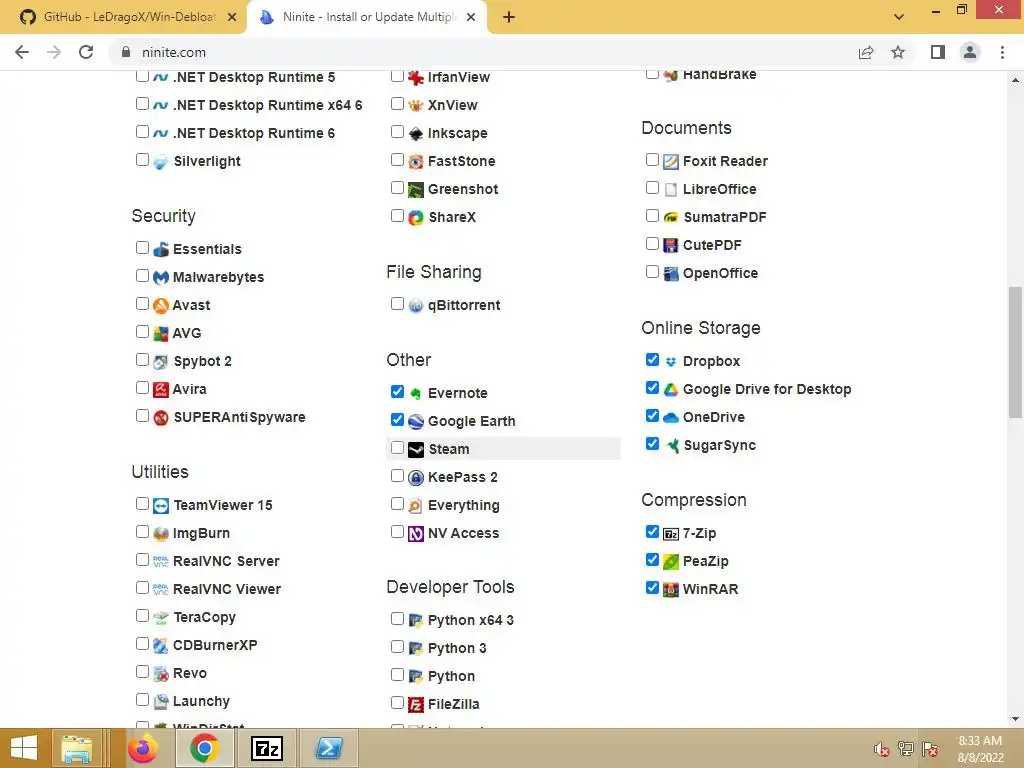This screenshot has height=768, width=1024.
Task: Click the KeePass 2 lock icon
Action: pos(416,478)
